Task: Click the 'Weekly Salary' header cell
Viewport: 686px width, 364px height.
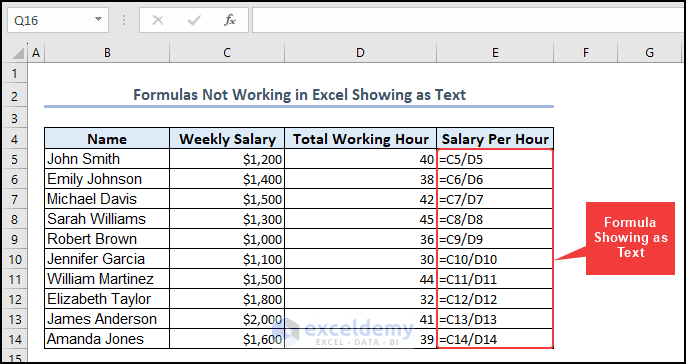Action: point(227,139)
